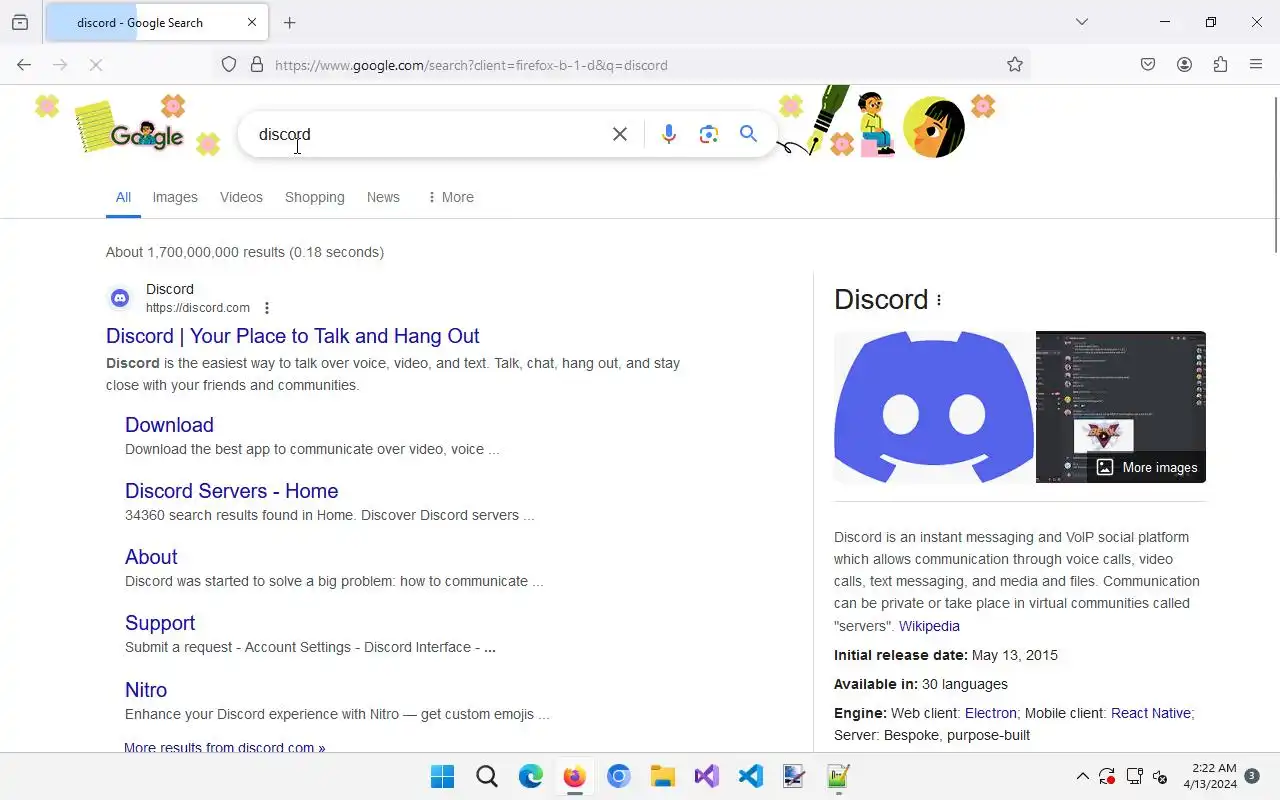This screenshot has width=1280, height=800.
Task: Select the All results tab
Action: (x=123, y=197)
